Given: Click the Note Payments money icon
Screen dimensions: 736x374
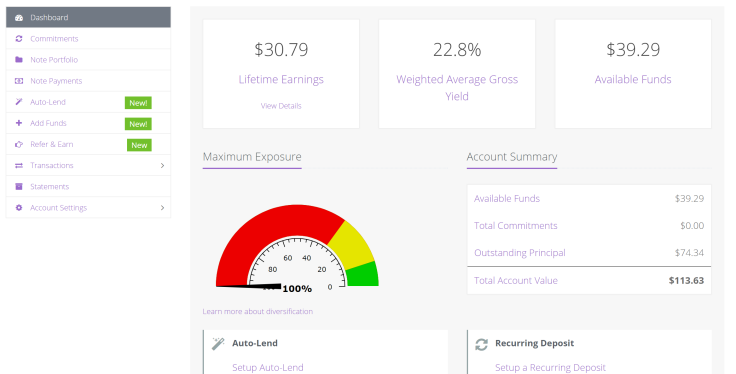Looking at the screenshot, I should [x=19, y=81].
